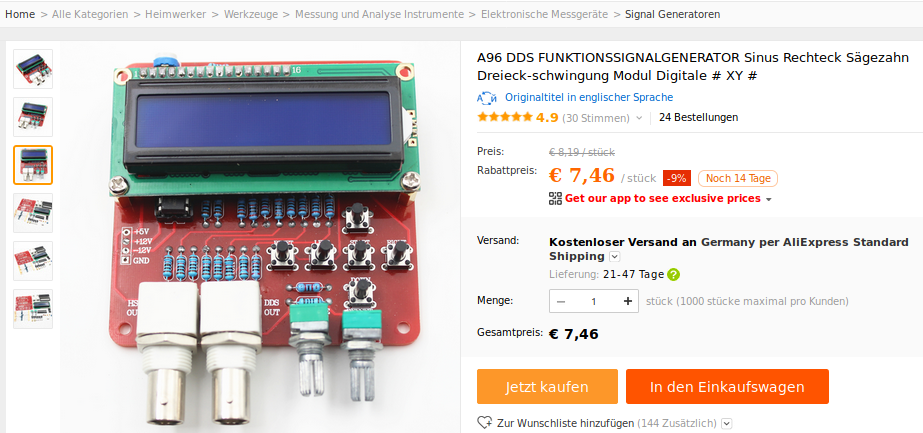Click the green delivery help question mark
Viewport: 923px width, 433px height.
(x=673, y=274)
